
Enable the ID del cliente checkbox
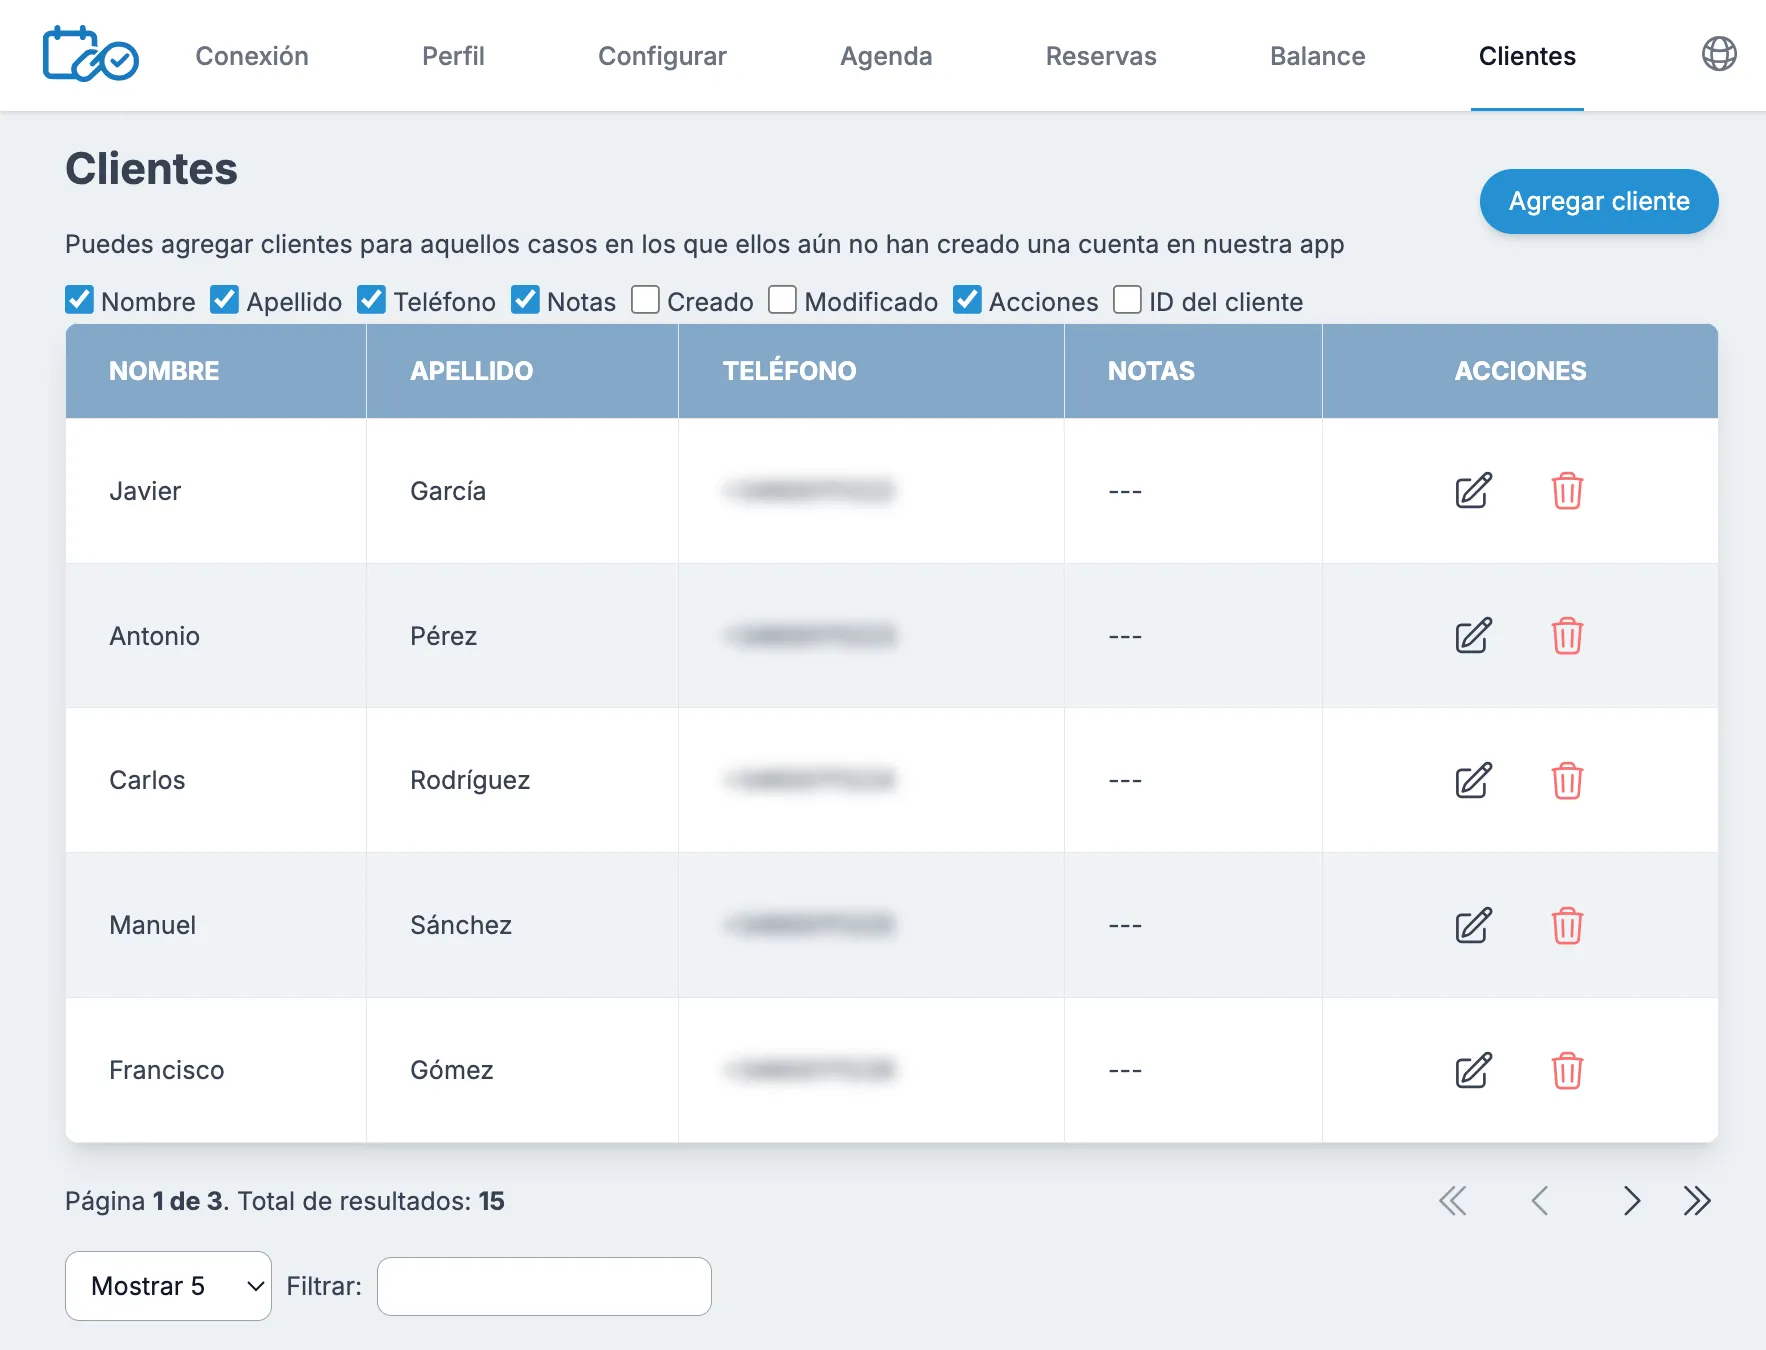click(x=1127, y=300)
